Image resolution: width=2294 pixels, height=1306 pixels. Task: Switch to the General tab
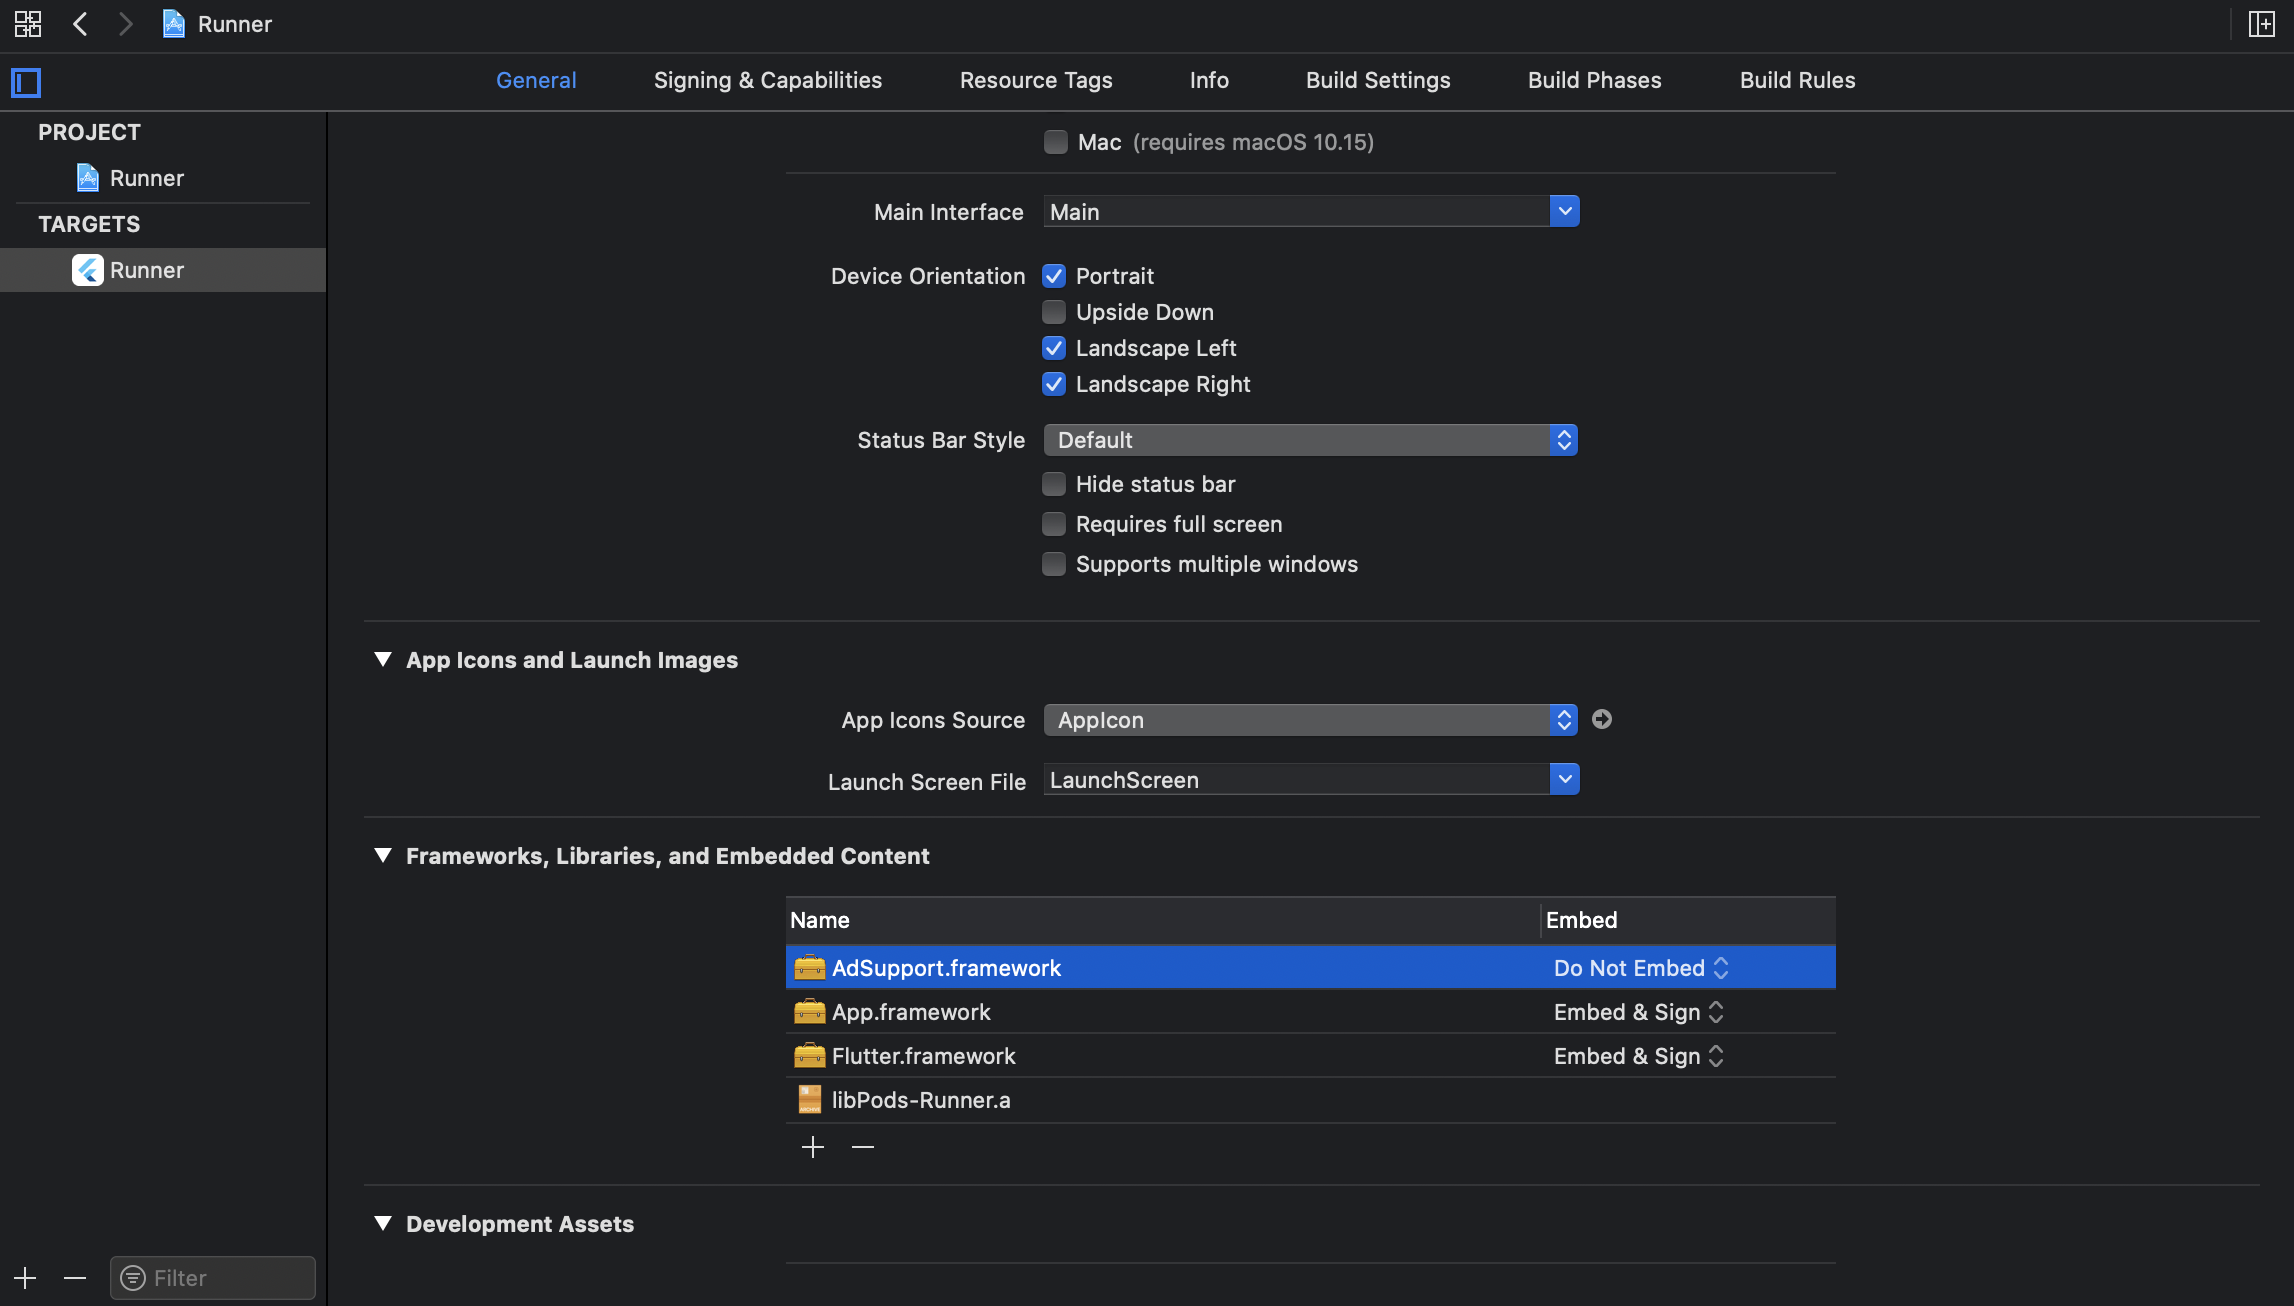coord(536,80)
